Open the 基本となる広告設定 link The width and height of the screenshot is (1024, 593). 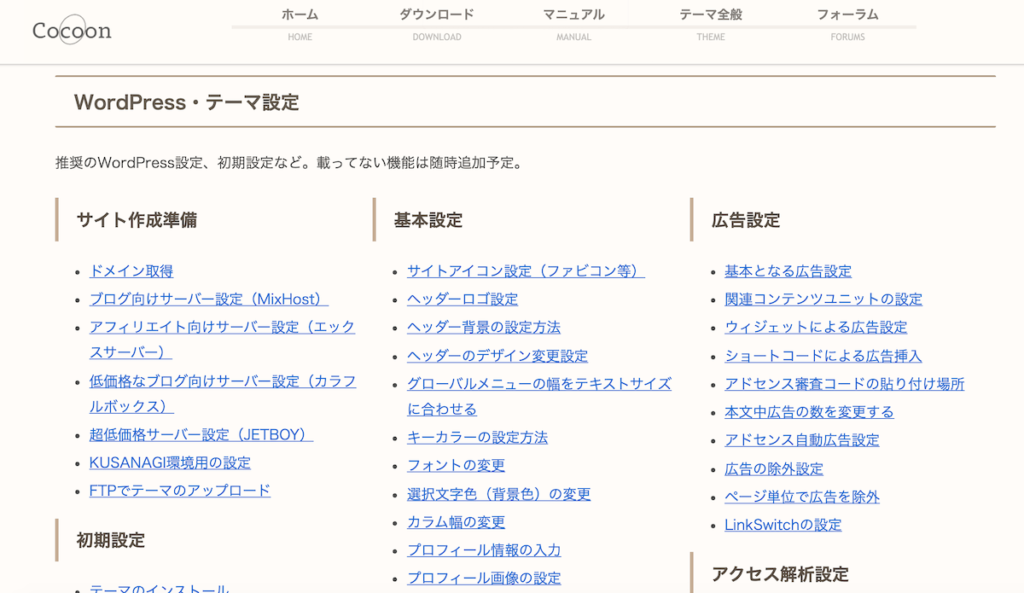786,270
